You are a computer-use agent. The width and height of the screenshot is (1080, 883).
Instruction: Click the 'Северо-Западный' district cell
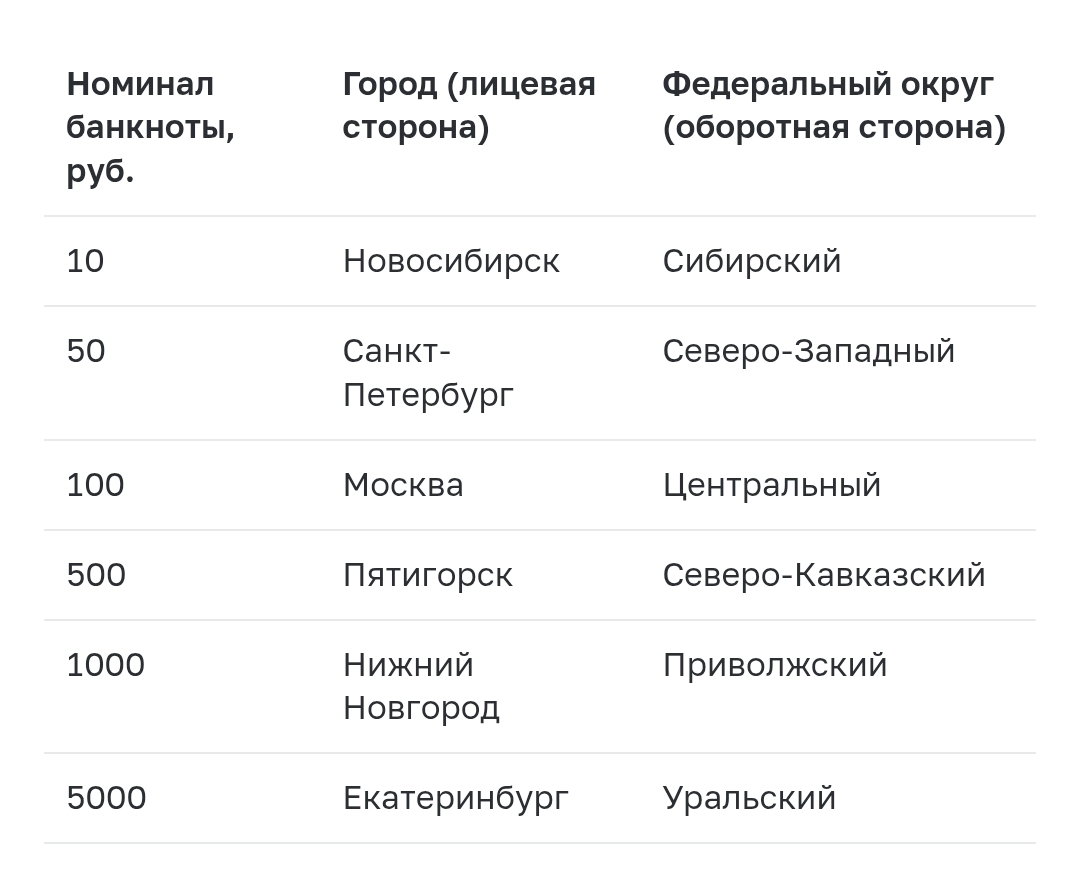(808, 351)
